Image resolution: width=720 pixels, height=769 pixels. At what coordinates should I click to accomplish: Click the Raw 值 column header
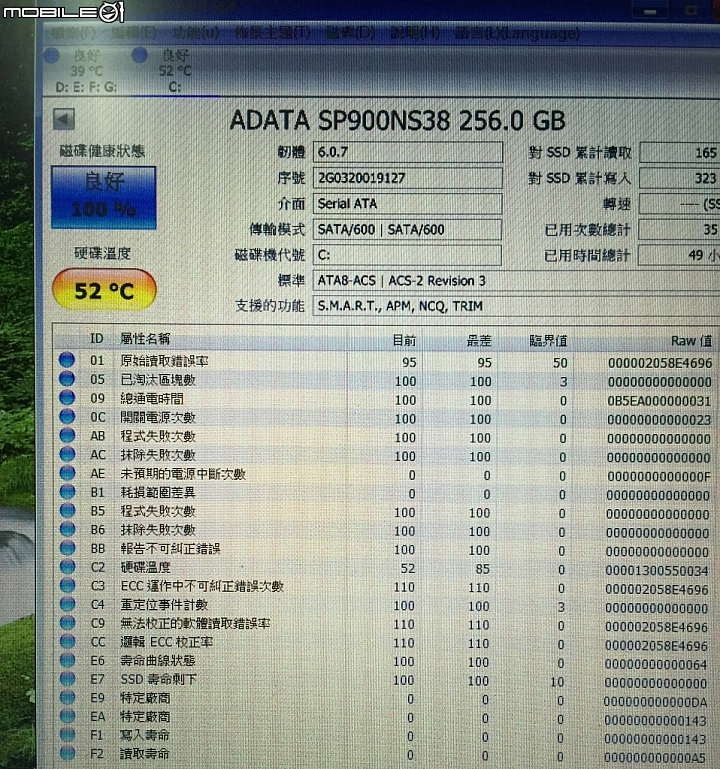point(692,340)
